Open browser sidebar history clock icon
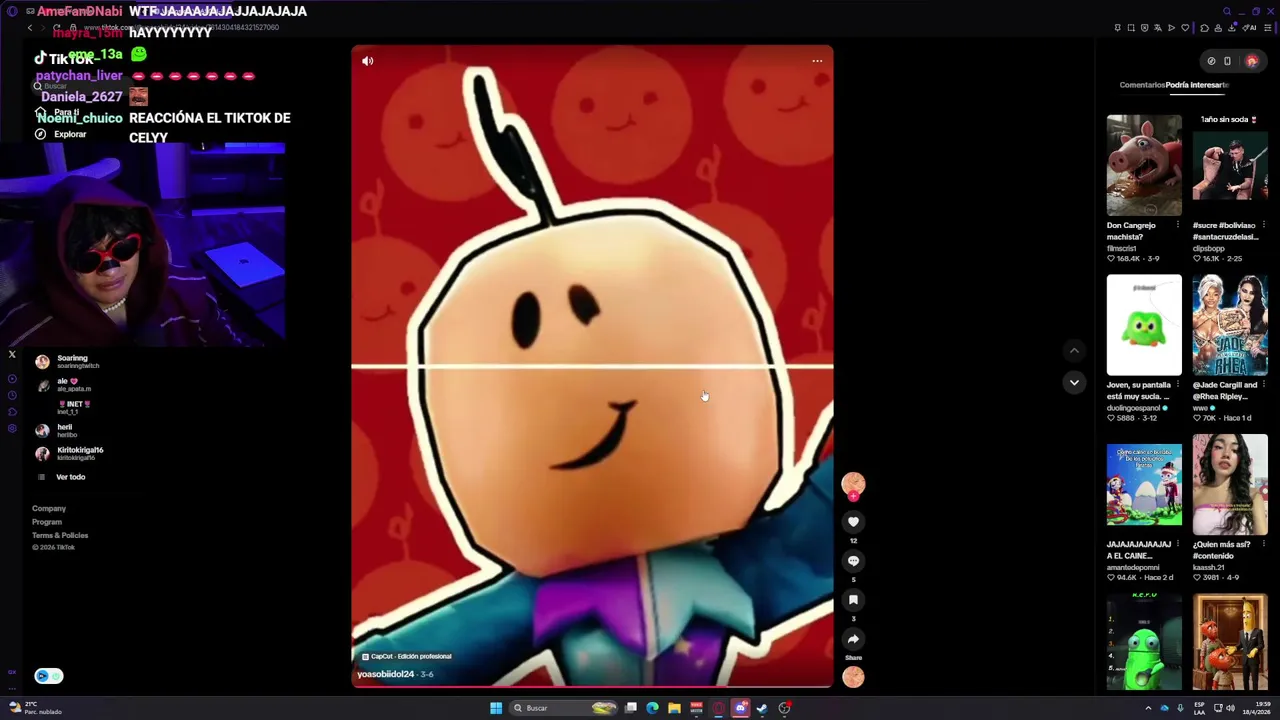This screenshot has width=1280, height=720. [x=12, y=396]
